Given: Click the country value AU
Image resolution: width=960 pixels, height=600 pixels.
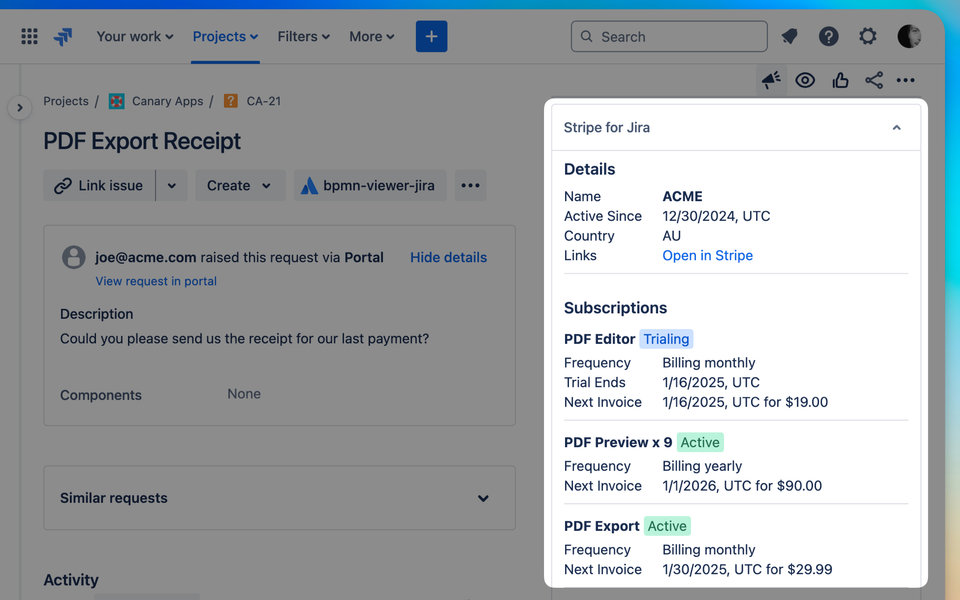Looking at the screenshot, I should 672,236.
